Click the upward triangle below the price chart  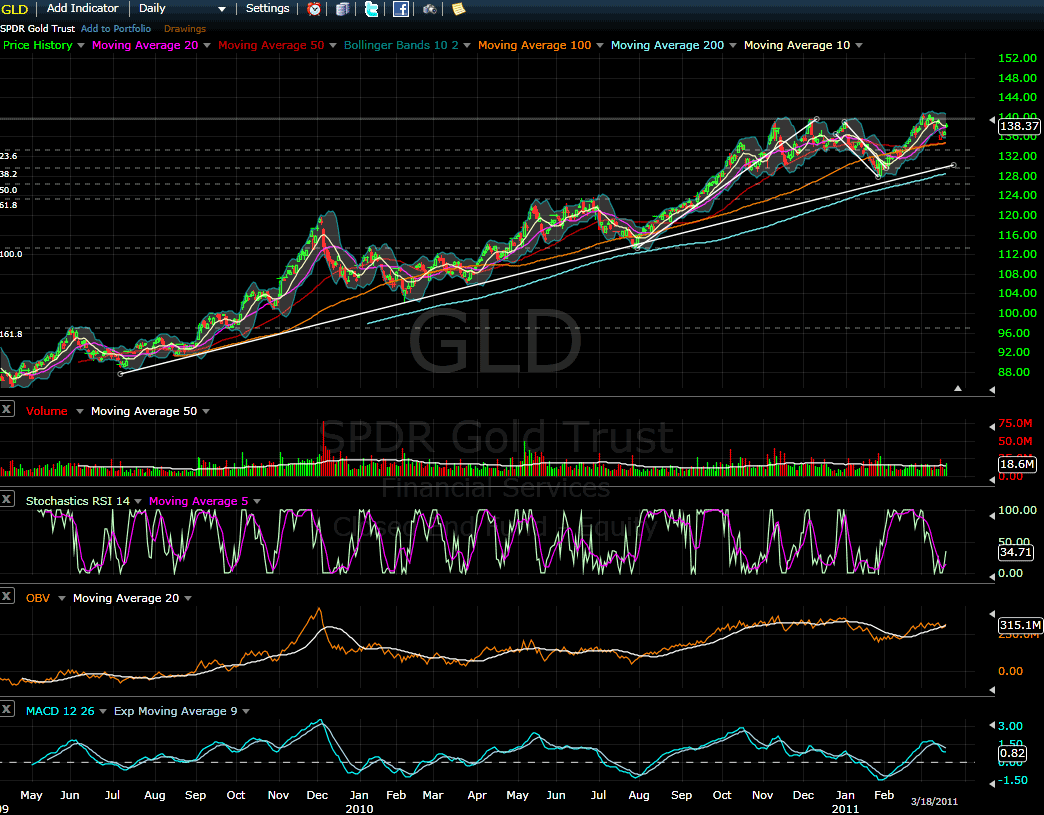(957, 388)
